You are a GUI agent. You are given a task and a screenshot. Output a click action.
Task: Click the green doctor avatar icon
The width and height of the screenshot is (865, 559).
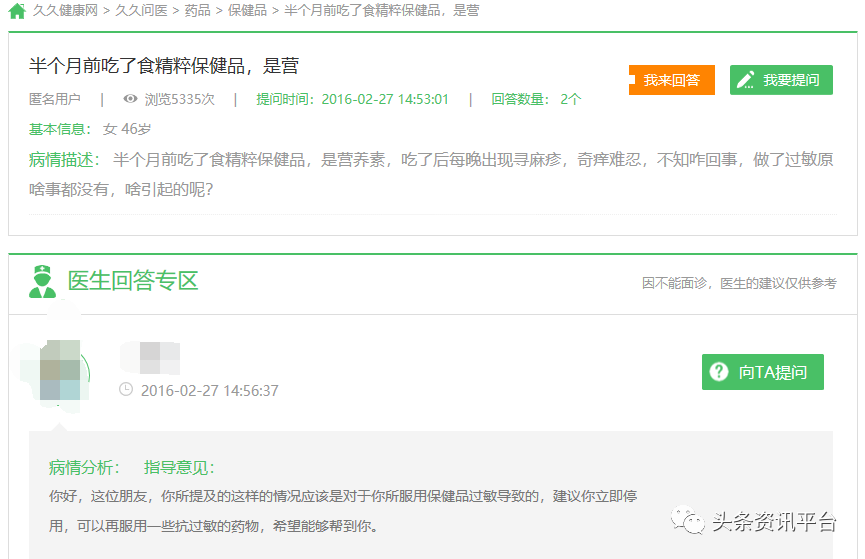click(42, 281)
